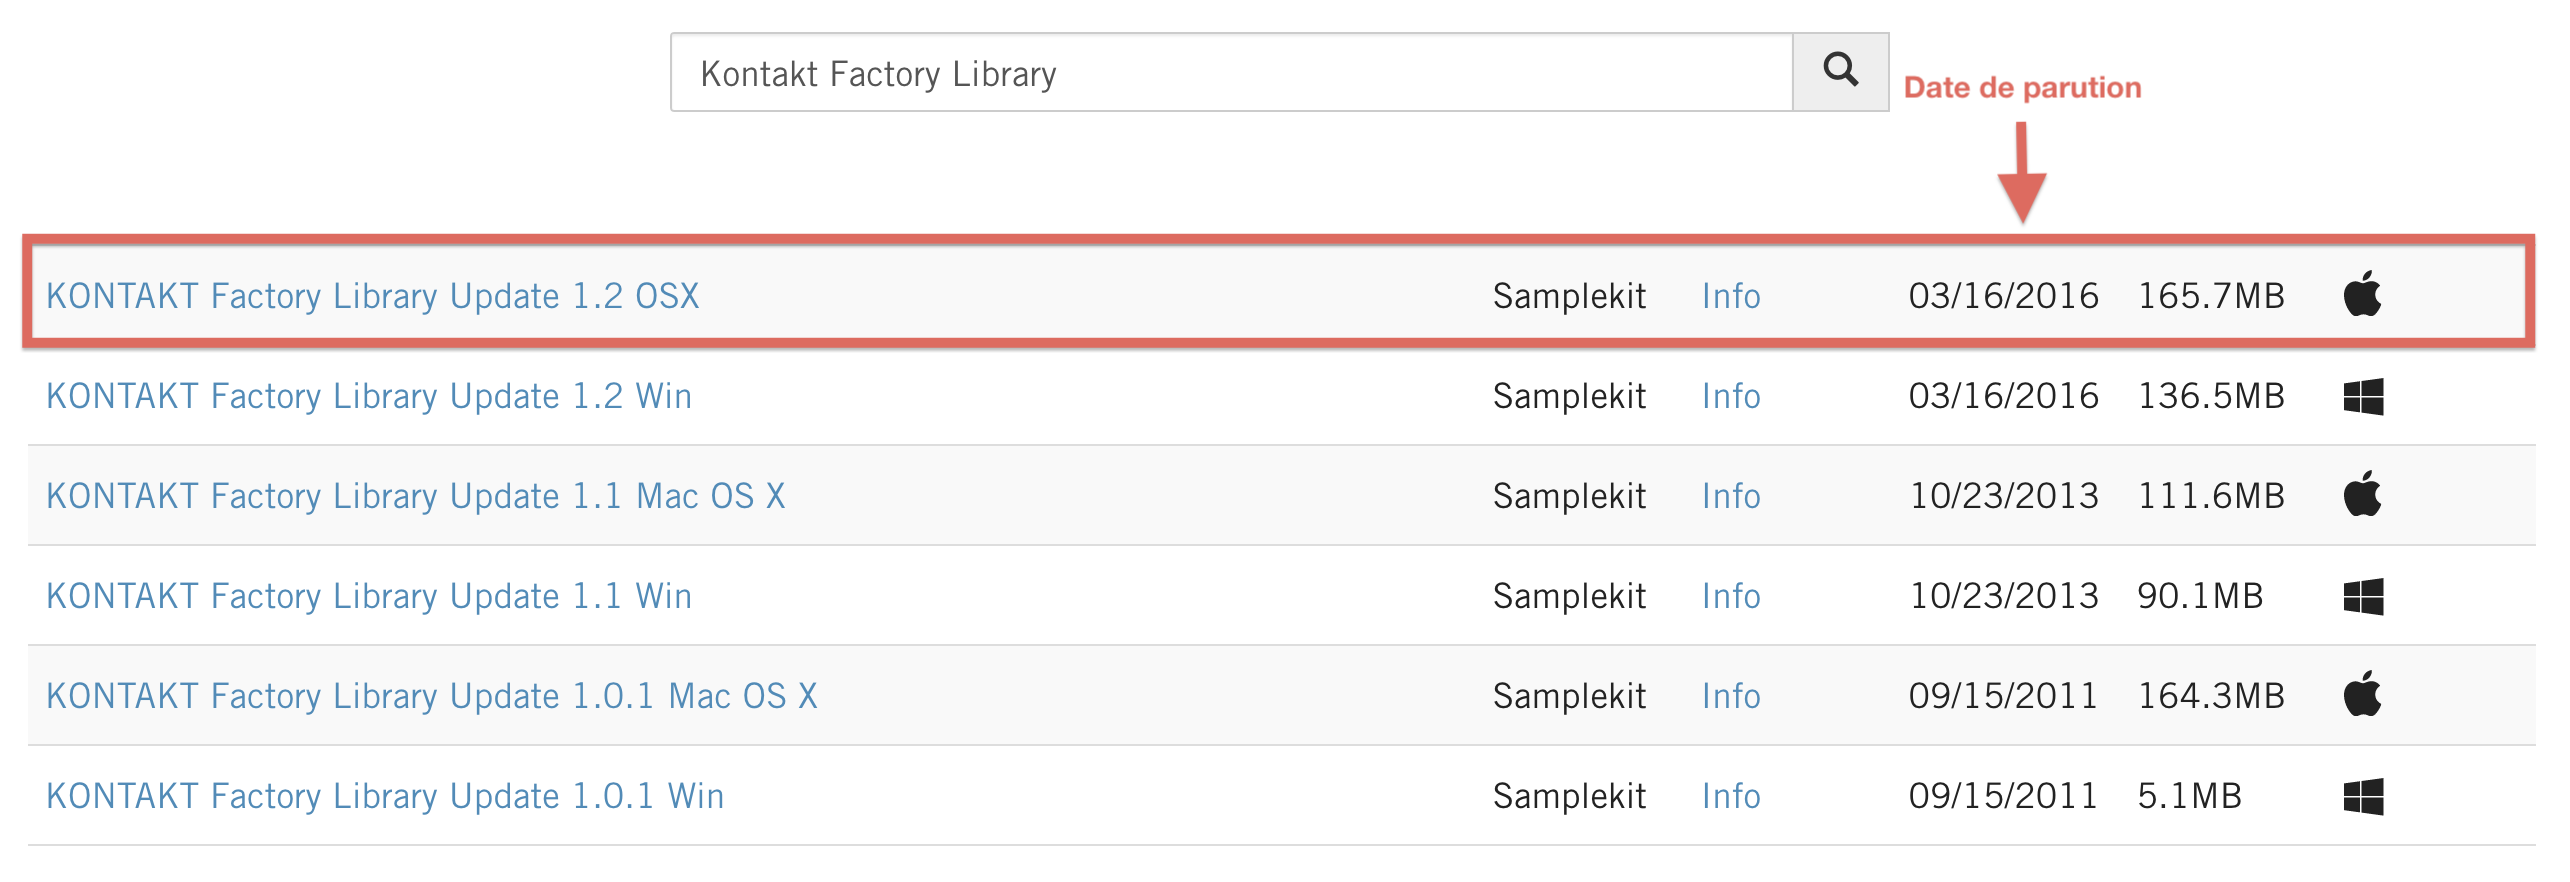This screenshot has width=2570, height=882.
Task: Click Windows icon for Update 1.0.1 Win
Action: pos(2363,796)
